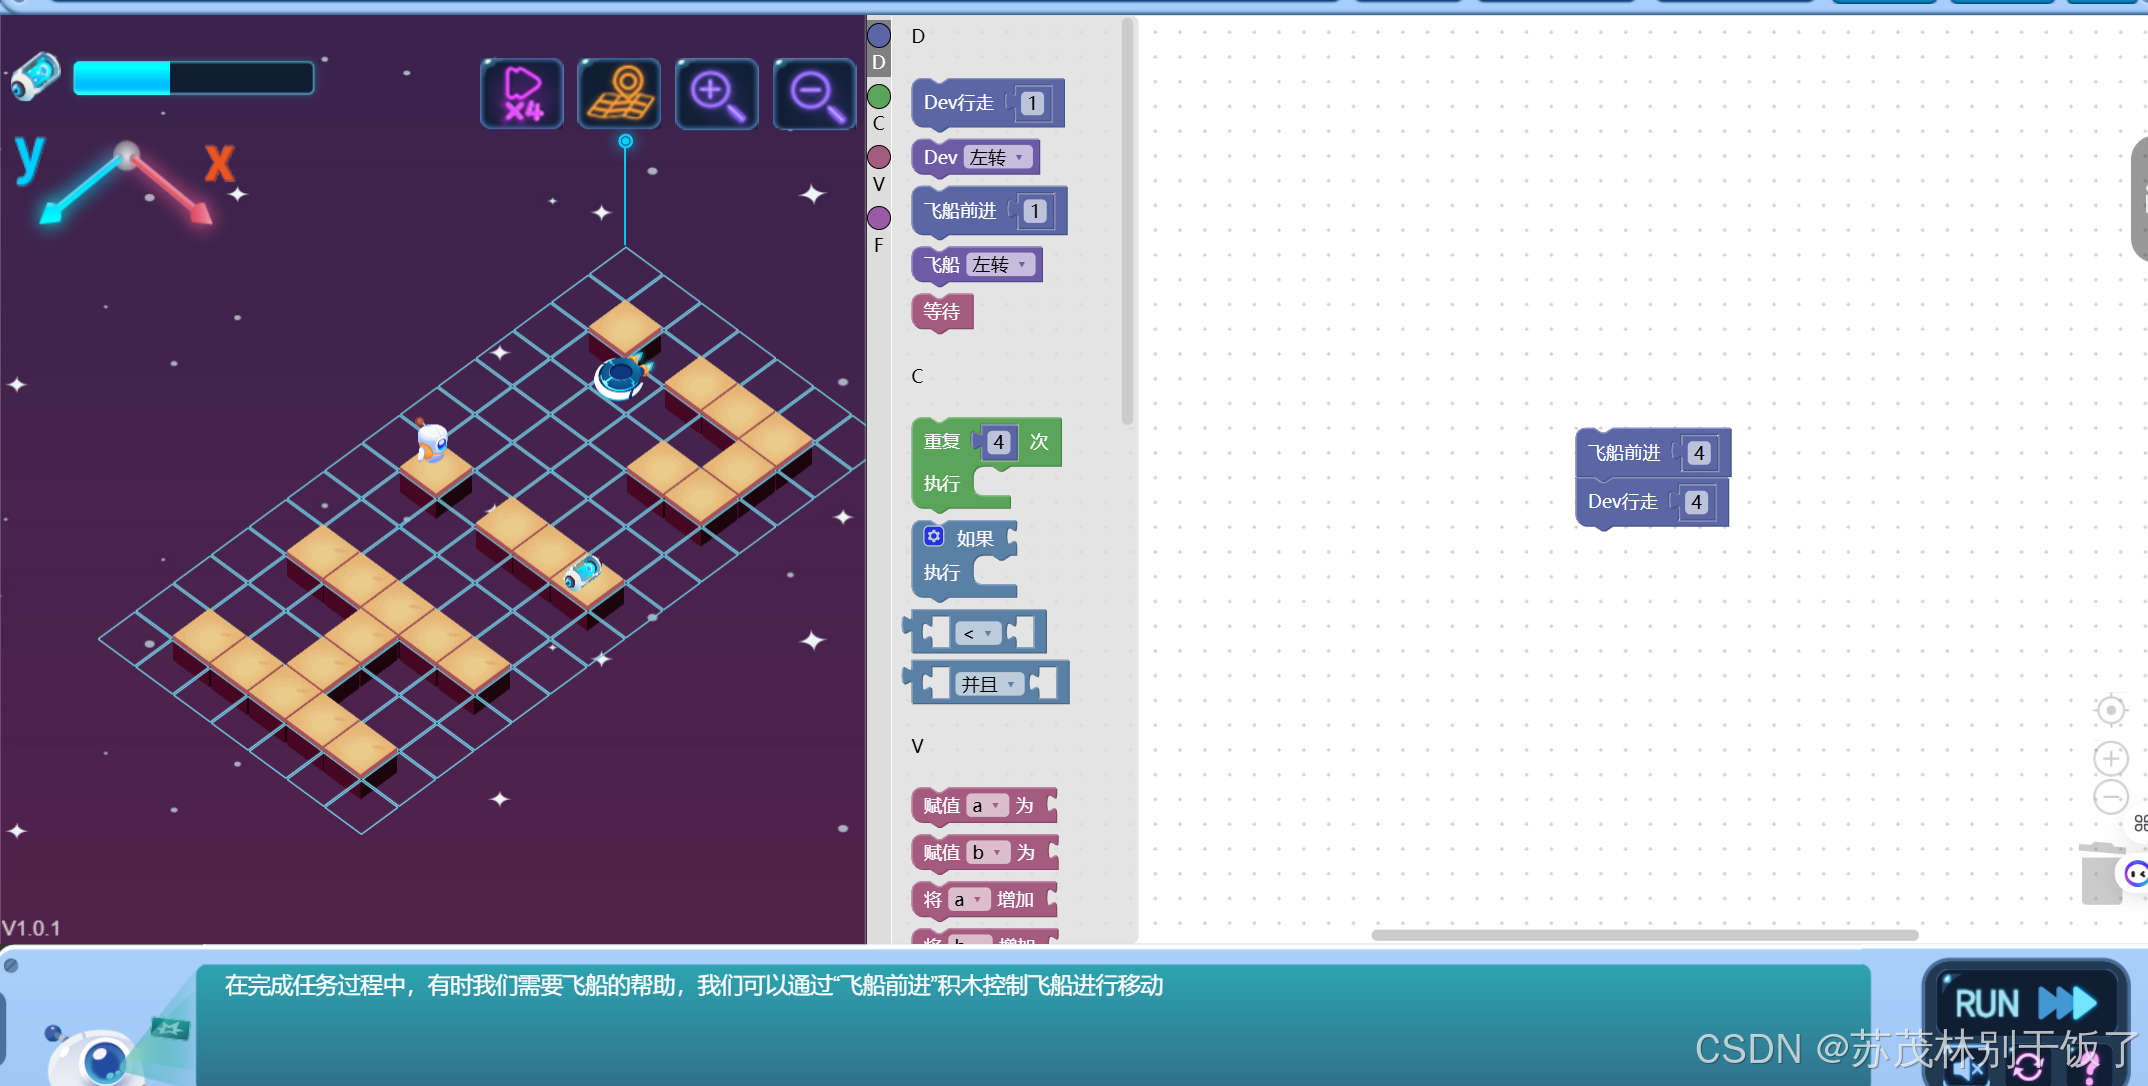Click the workspace horizontal scrollbar
The image size is (2148, 1086).
(1644, 935)
